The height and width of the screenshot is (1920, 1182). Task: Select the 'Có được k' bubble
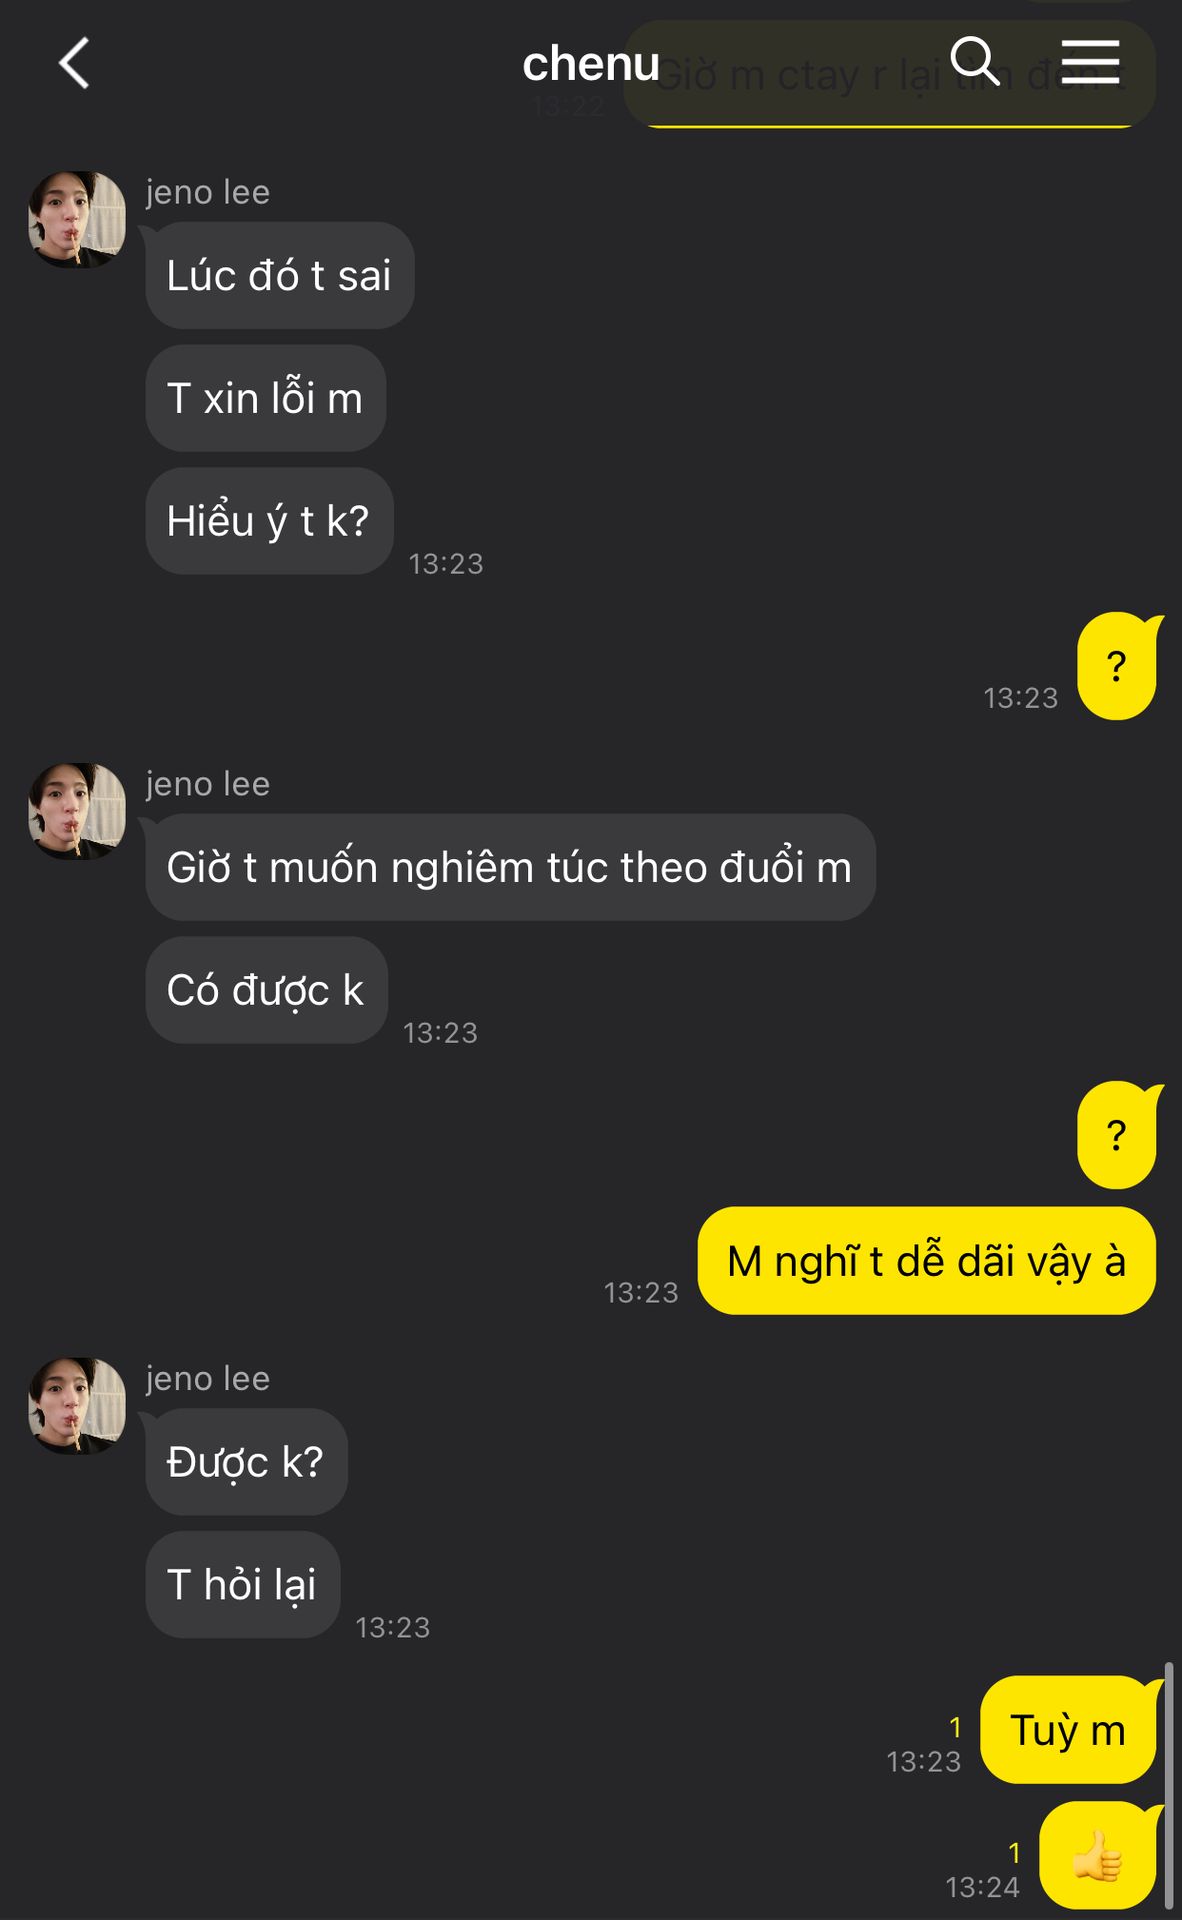tap(266, 990)
